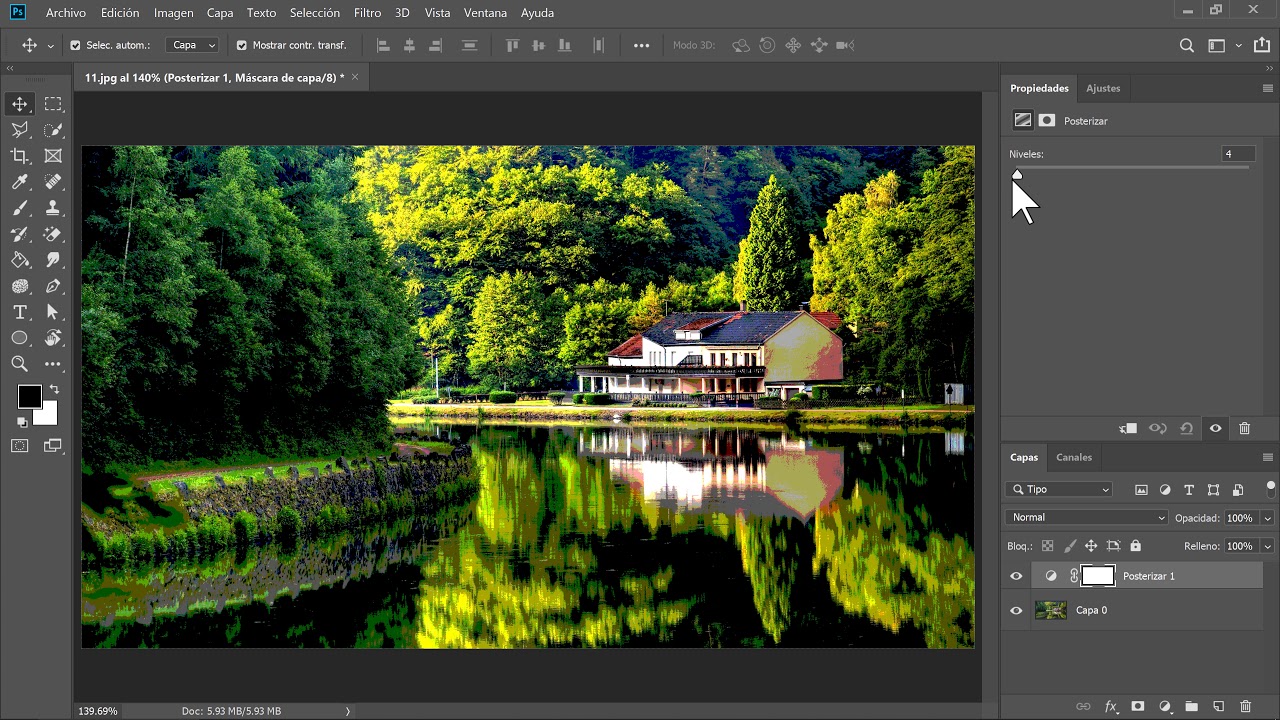Hide the Capa 0 layer
This screenshot has width=1280, height=720.
[x=1016, y=610]
